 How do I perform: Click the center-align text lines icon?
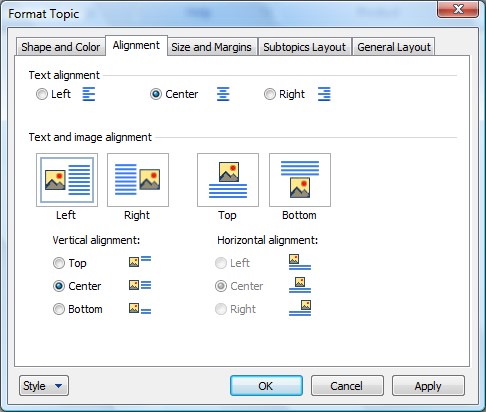[223, 94]
